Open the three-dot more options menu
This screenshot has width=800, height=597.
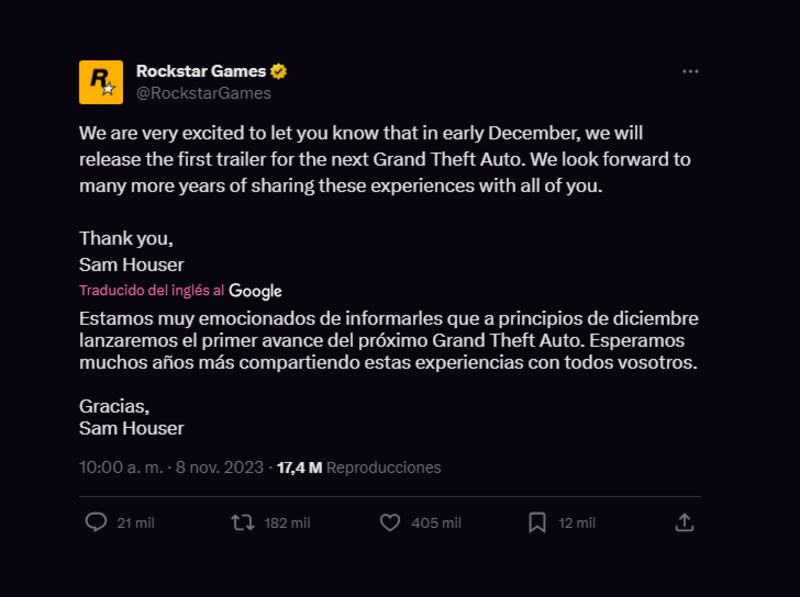[690, 72]
